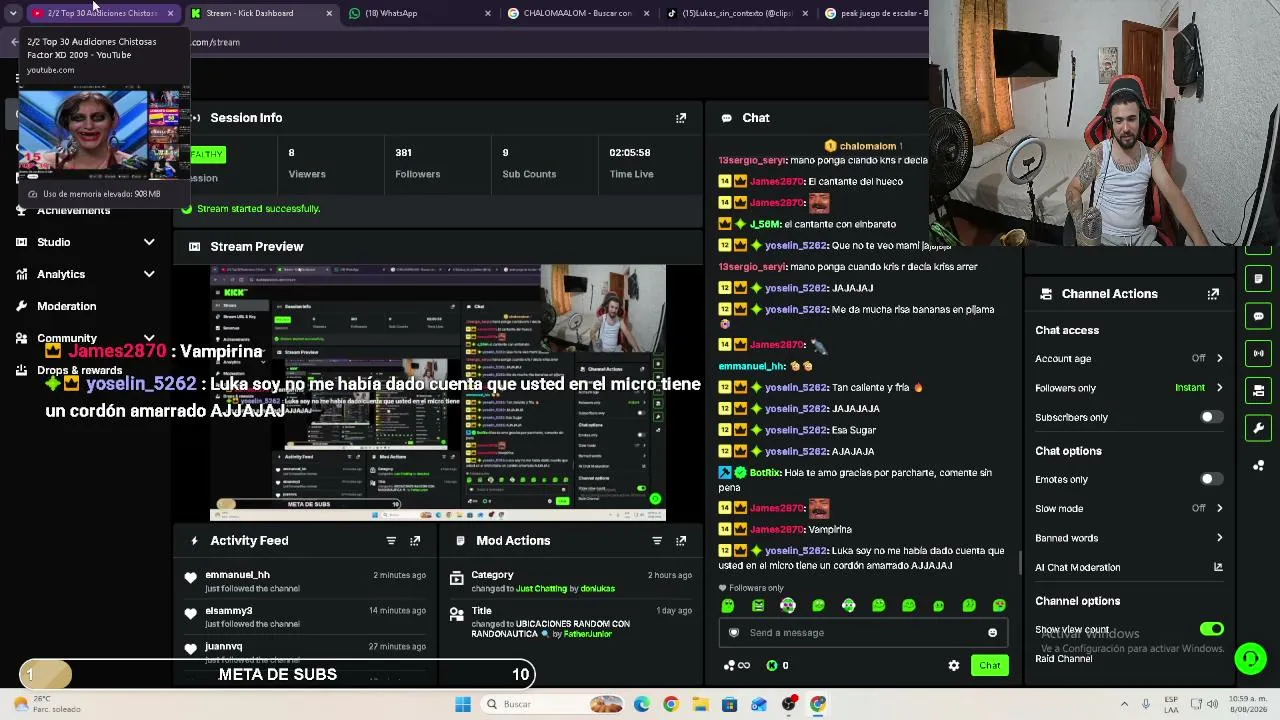
Task: Switch to the peak juego de escalar tab
Action: pyautogui.click(x=875, y=13)
